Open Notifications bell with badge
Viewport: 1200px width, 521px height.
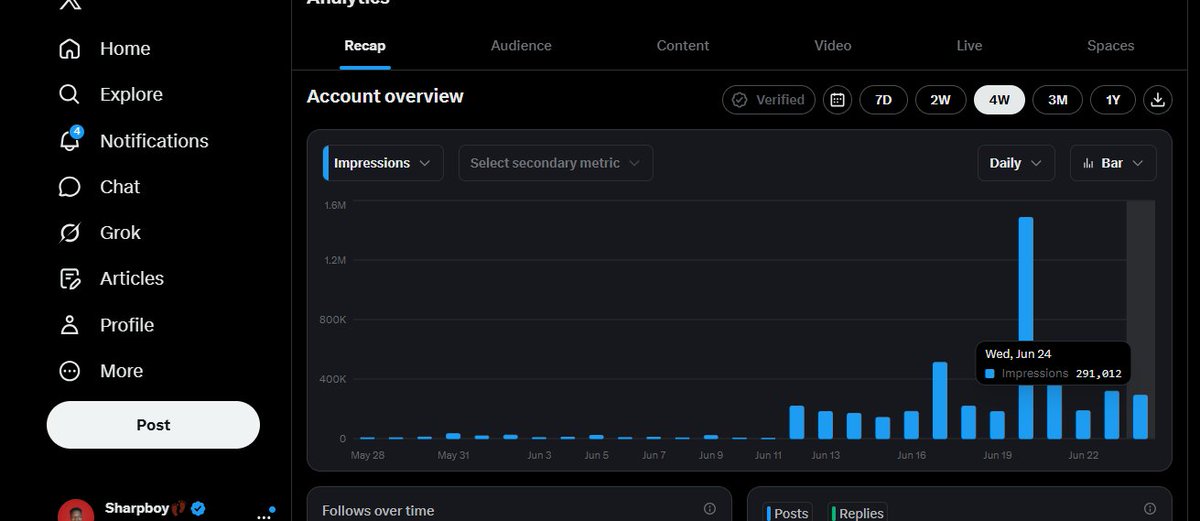(70, 141)
